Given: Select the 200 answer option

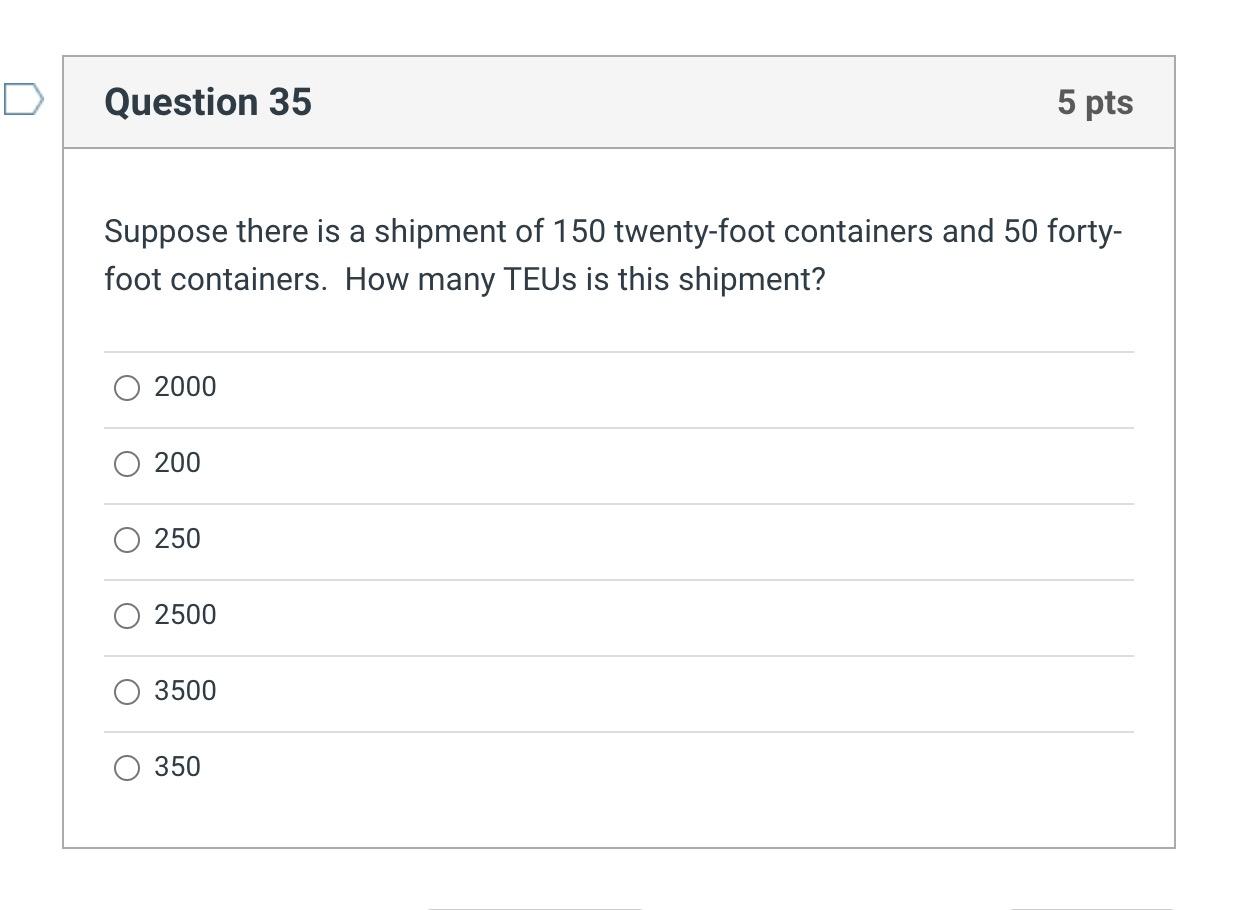Looking at the screenshot, I should [126, 463].
